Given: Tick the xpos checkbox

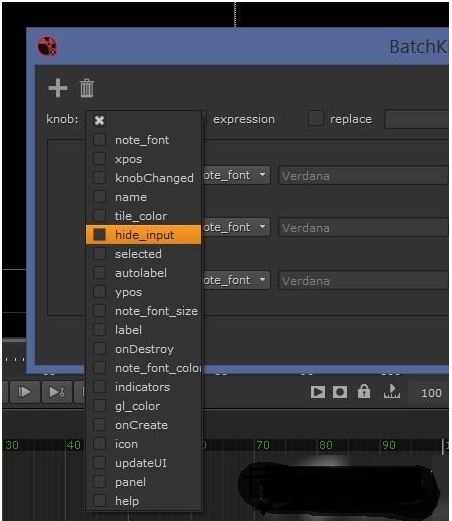Looking at the screenshot, I should pyautogui.click(x=99, y=159).
